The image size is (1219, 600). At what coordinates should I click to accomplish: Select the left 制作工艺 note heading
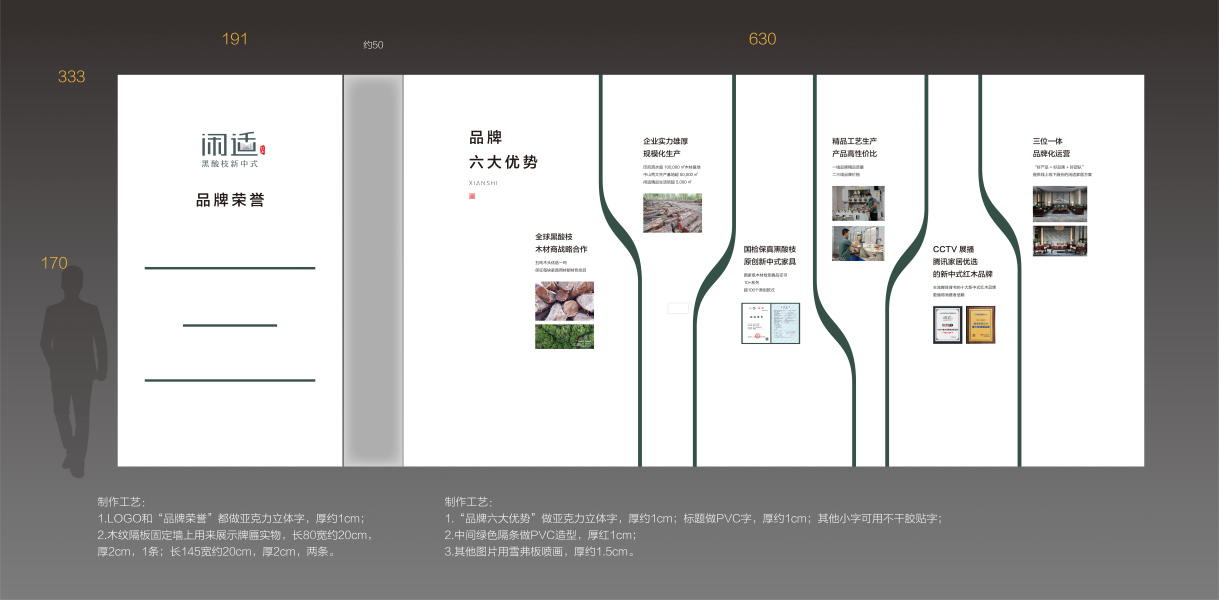pos(122,501)
